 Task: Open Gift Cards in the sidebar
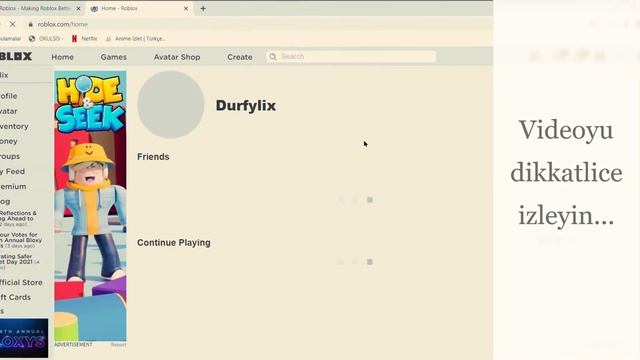(x=16, y=297)
